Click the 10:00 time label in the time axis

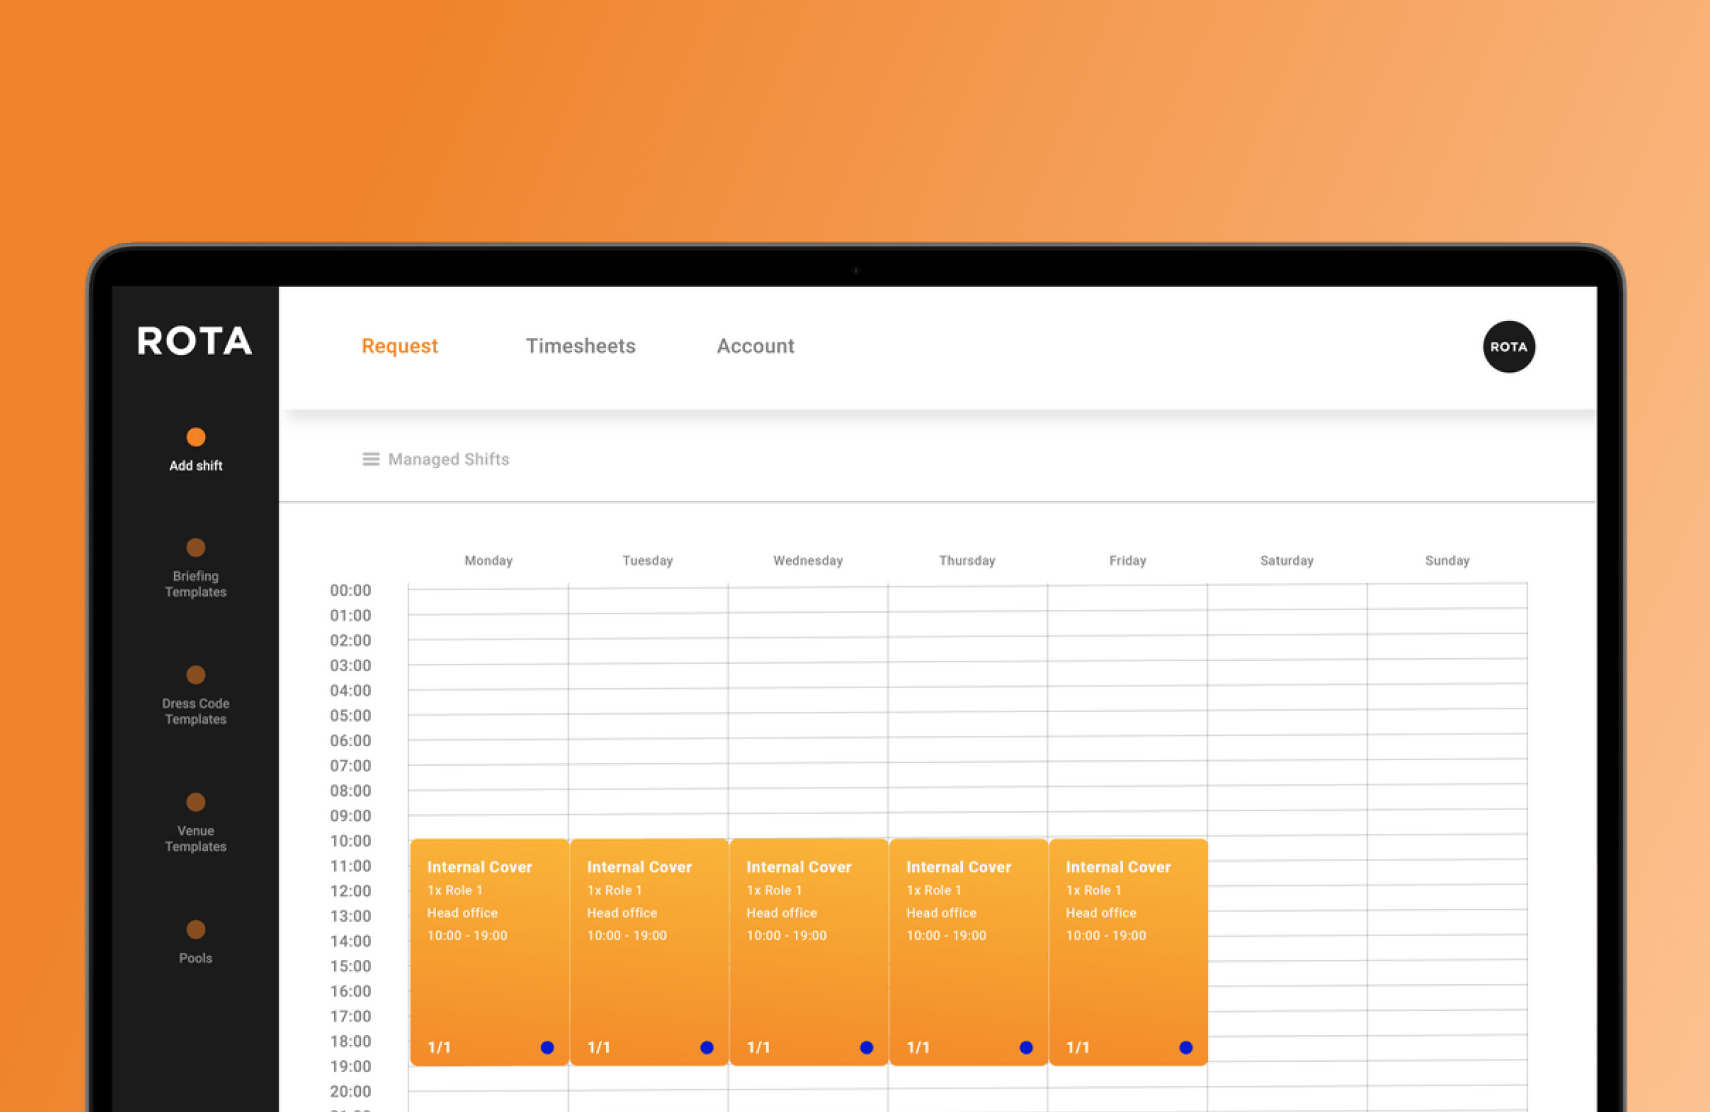[351, 841]
